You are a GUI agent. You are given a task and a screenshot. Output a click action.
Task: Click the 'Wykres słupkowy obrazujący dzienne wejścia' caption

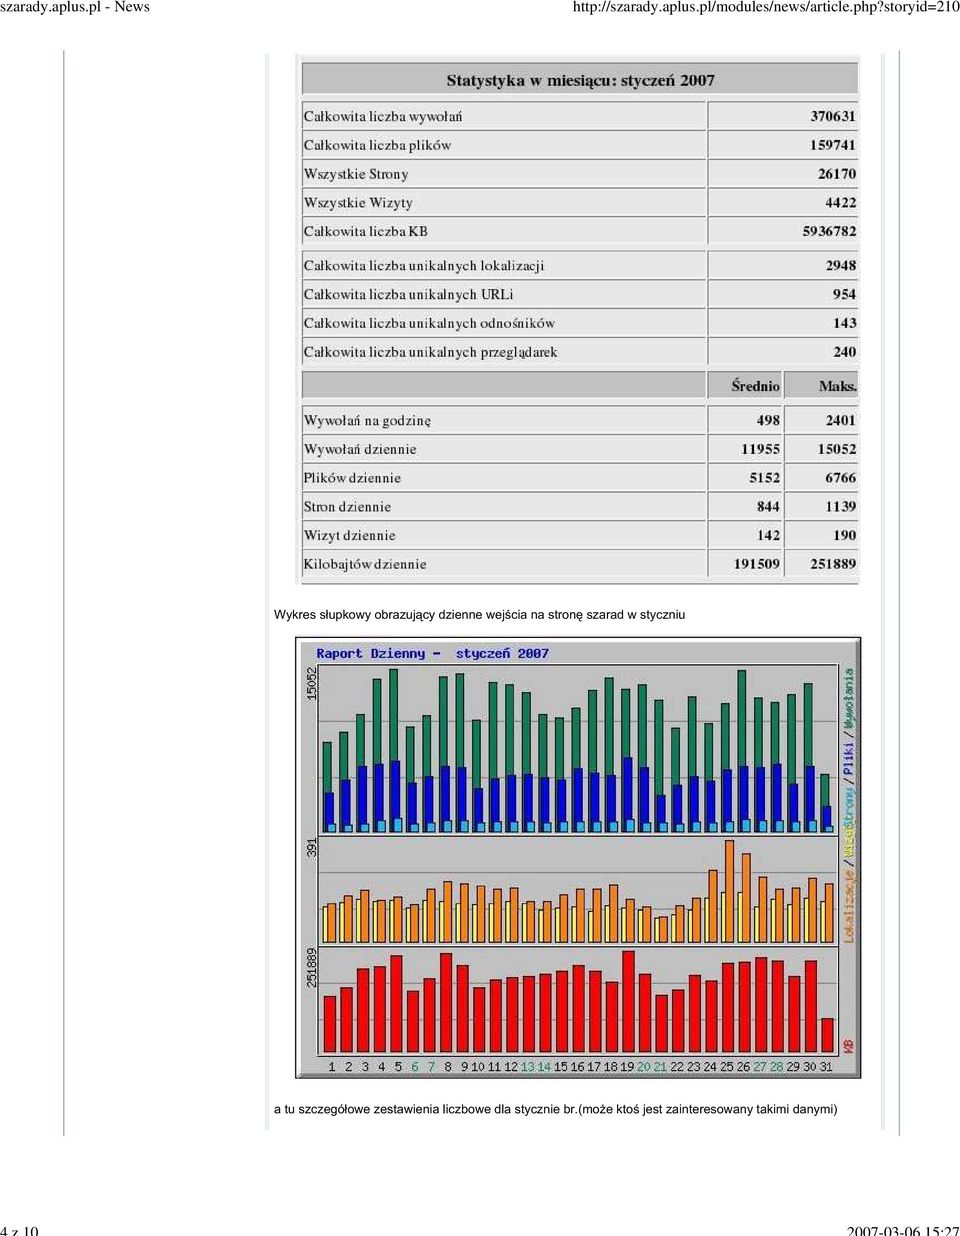tap(480, 616)
